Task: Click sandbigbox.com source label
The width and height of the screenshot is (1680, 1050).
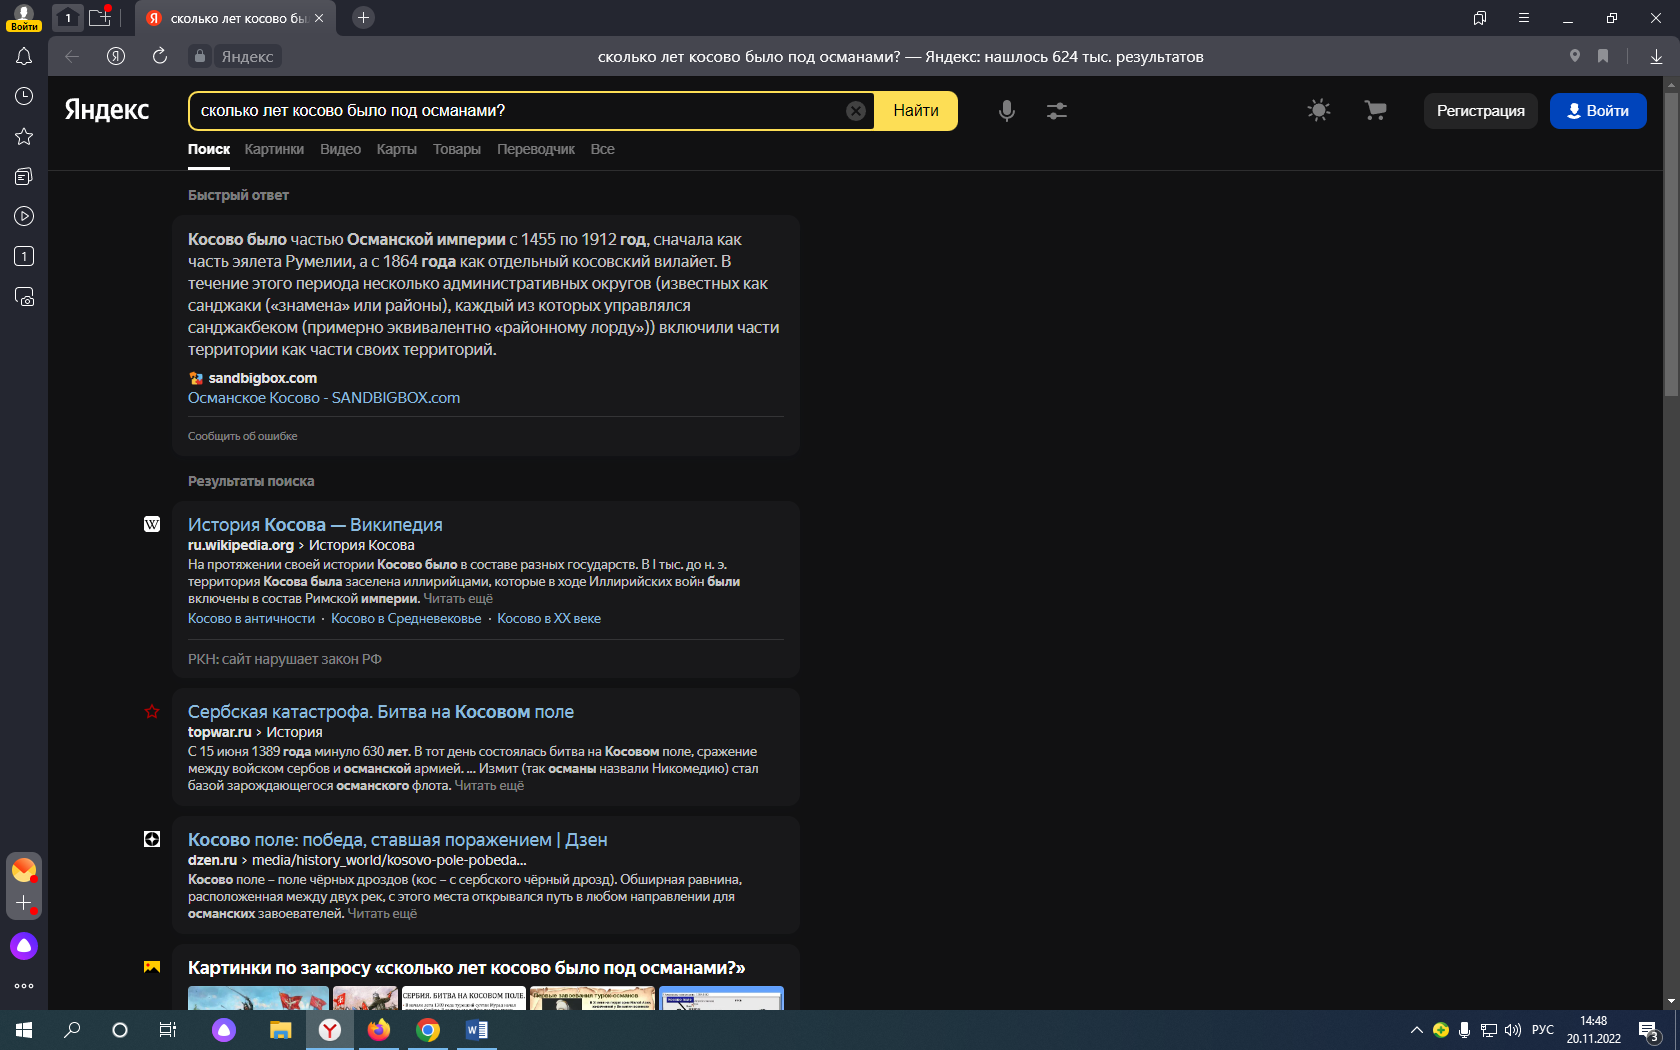Action: coord(263,378)
